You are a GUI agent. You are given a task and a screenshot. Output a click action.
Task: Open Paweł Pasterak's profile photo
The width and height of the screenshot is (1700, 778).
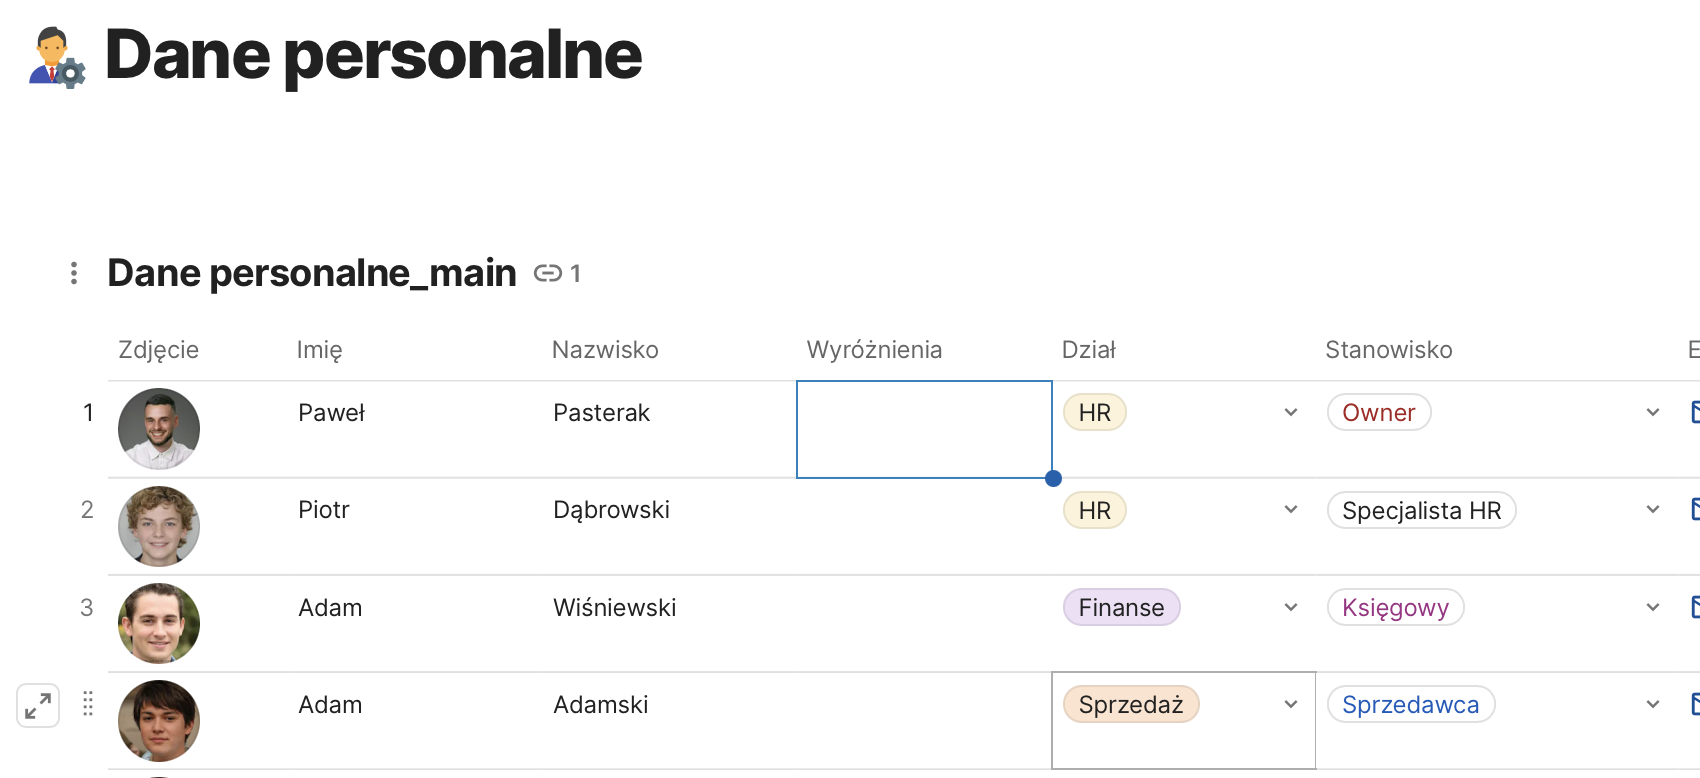click(159, 429)
